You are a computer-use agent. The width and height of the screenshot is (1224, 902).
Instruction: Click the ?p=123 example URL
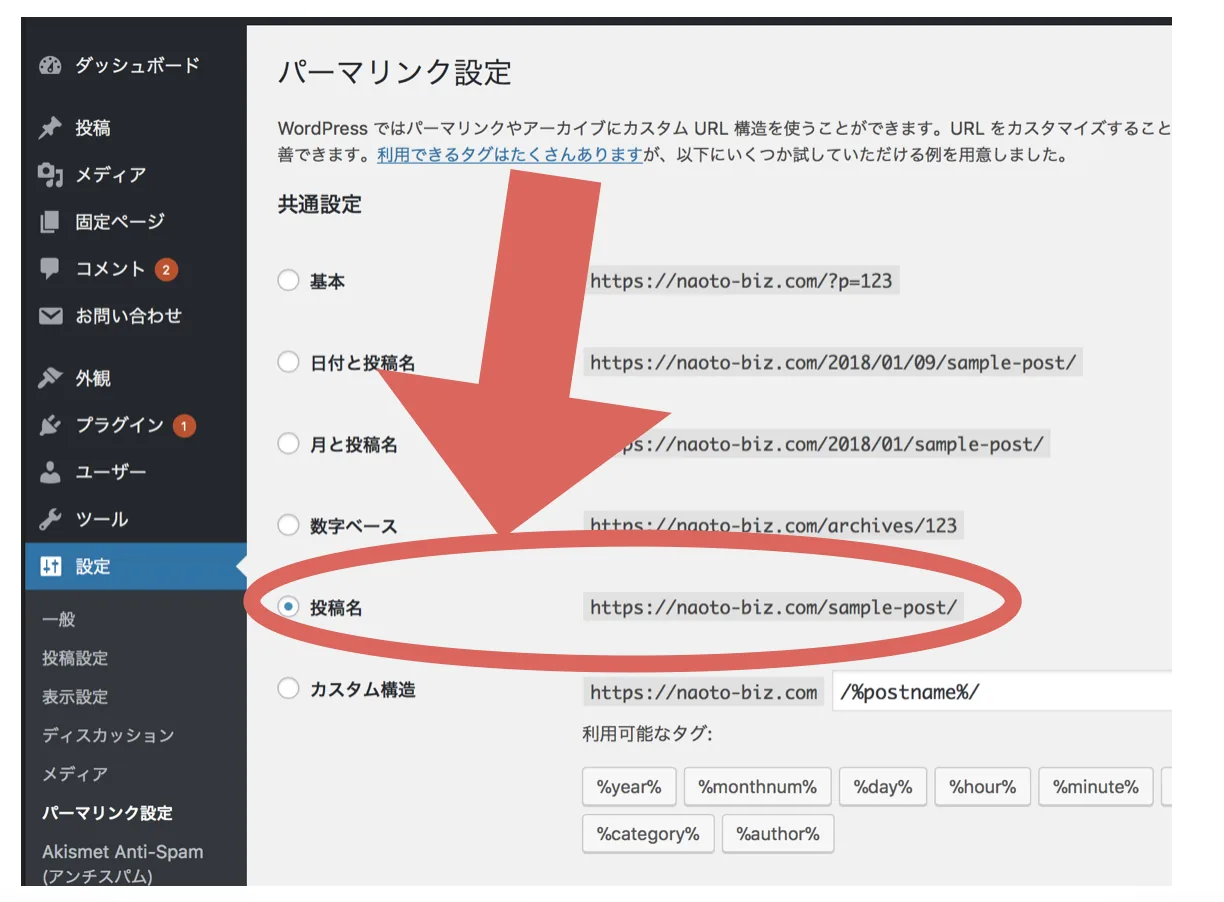pyautogui.click(x=741, y=281)
